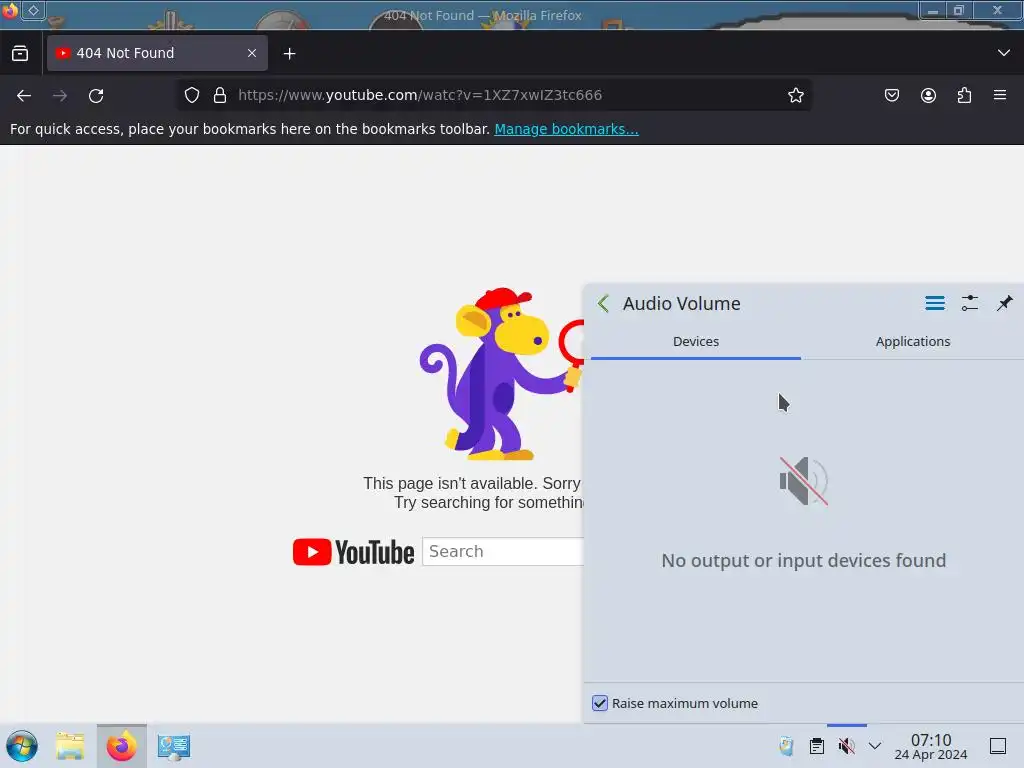Go back in Audio Volume panel

tap(603, 304)
